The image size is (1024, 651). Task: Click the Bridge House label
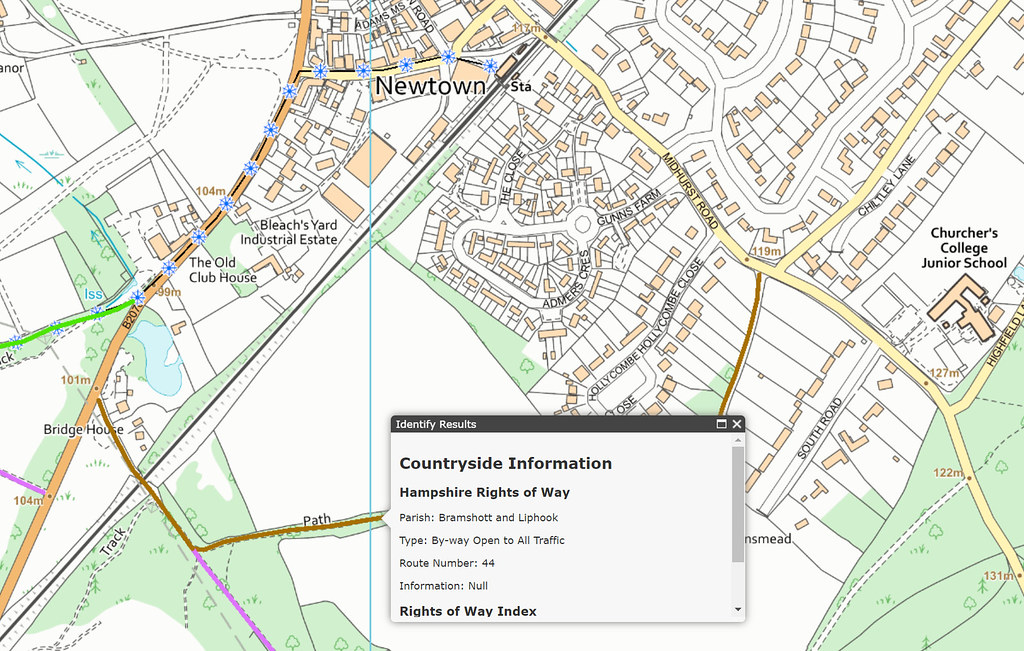point(83,429)
